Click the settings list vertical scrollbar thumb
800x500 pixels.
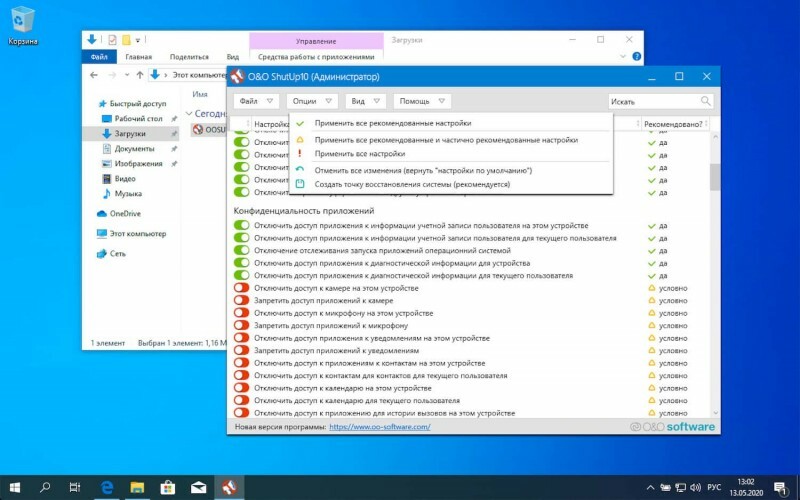[715, 177]
